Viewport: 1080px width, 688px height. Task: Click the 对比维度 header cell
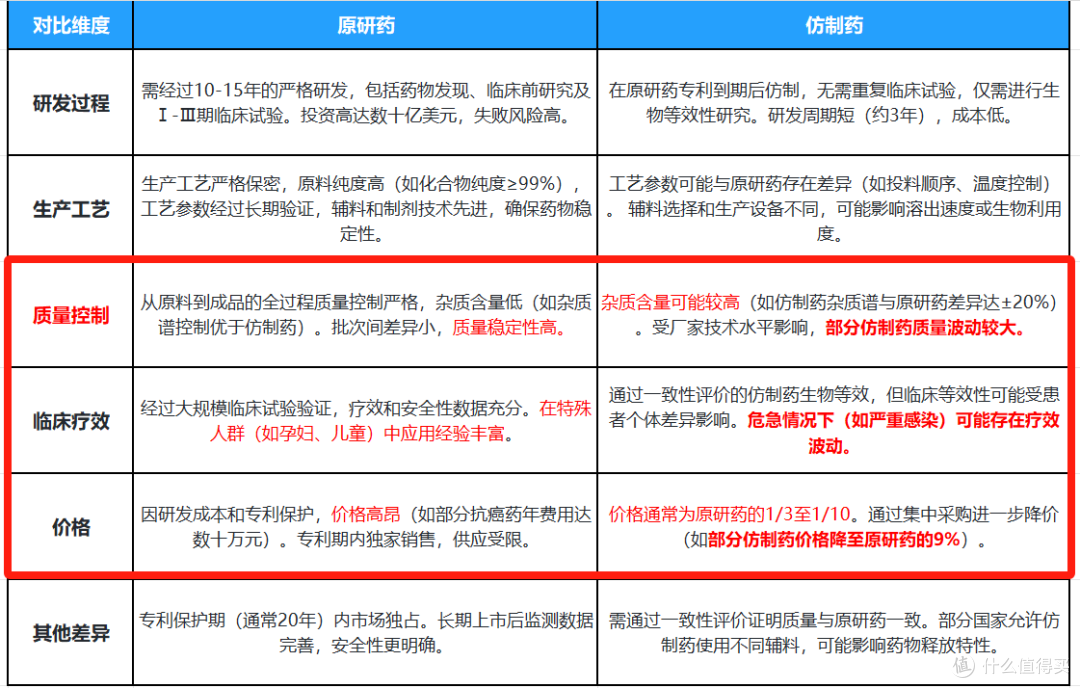pos(70,25)
